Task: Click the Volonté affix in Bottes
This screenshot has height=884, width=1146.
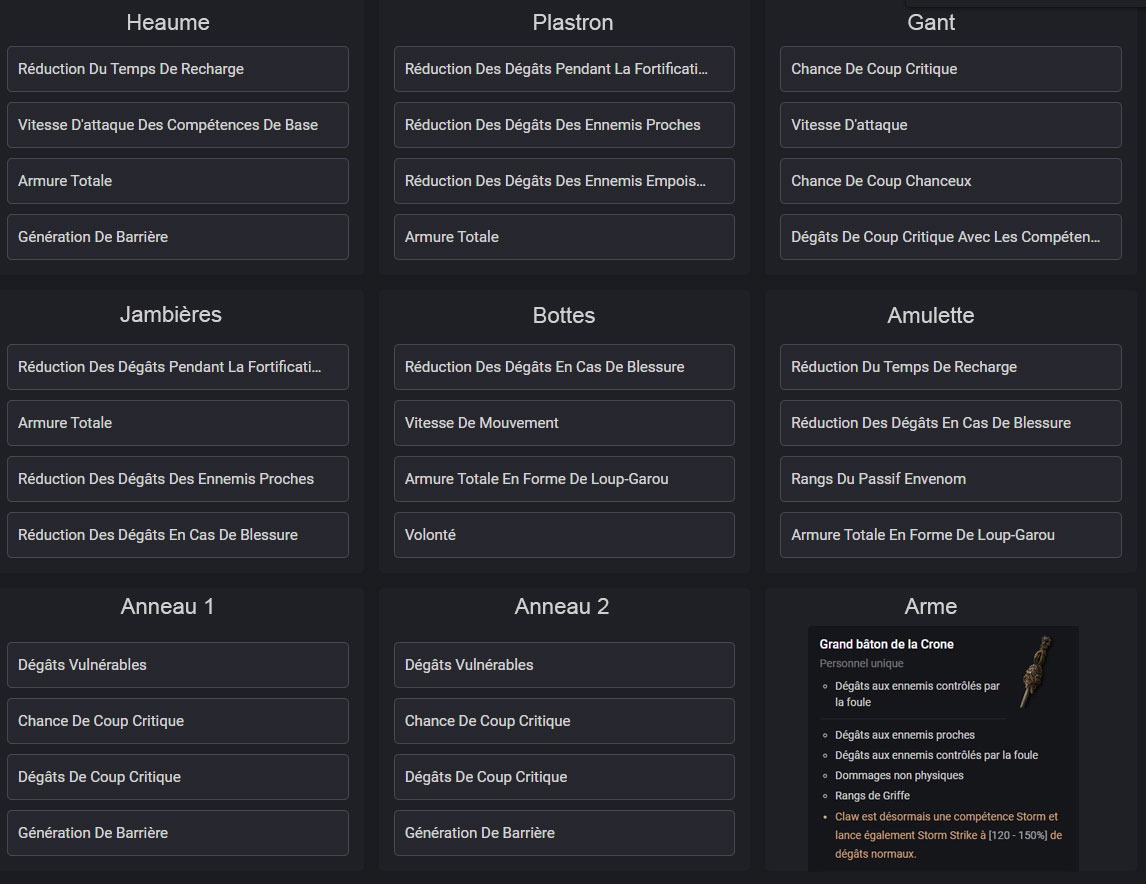Action: (564, 535)
